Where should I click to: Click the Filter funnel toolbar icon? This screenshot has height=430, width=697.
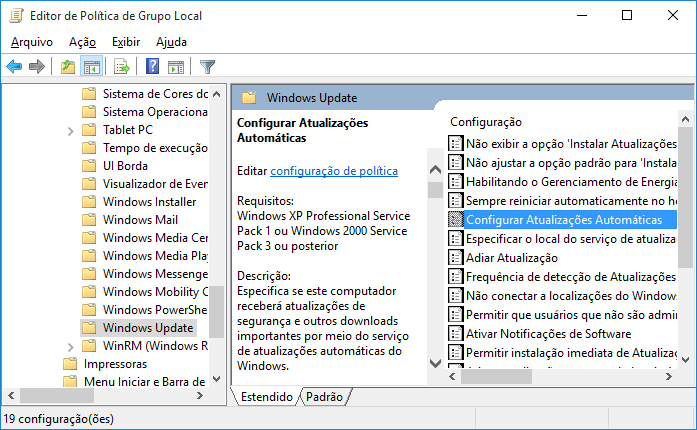tap(207, 67)
